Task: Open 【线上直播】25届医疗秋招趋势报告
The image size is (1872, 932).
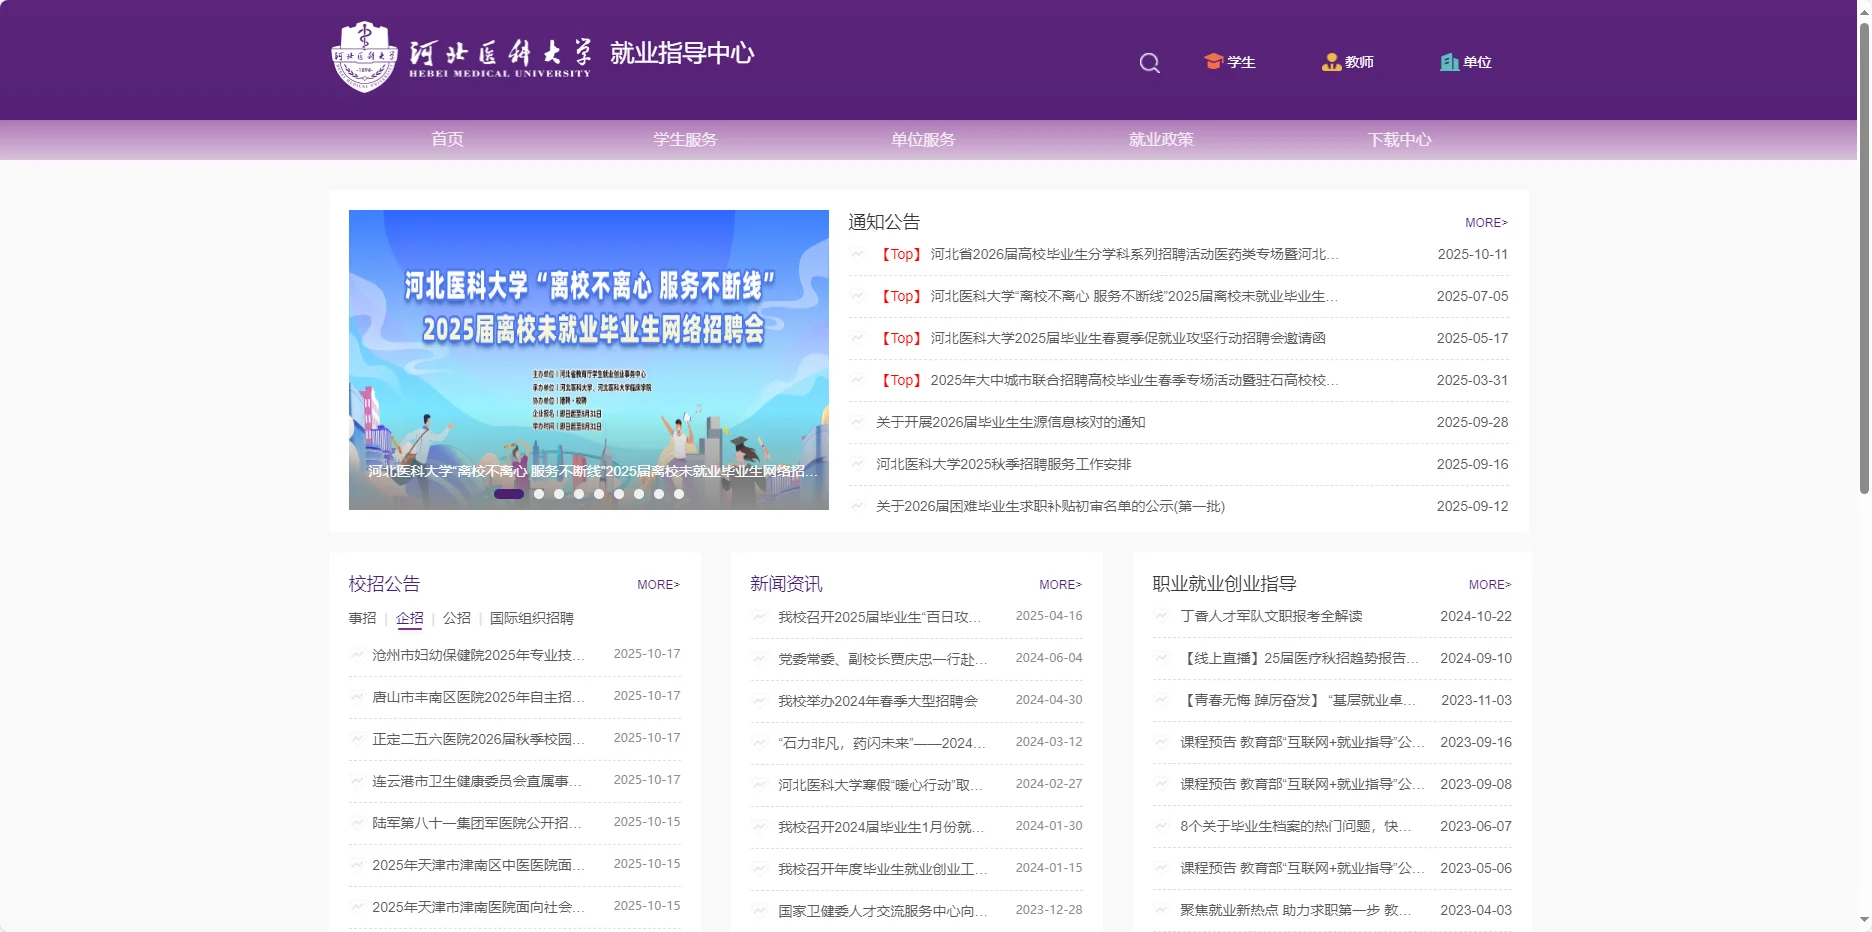Action: pyautogui.click(x=1300, y=658)
